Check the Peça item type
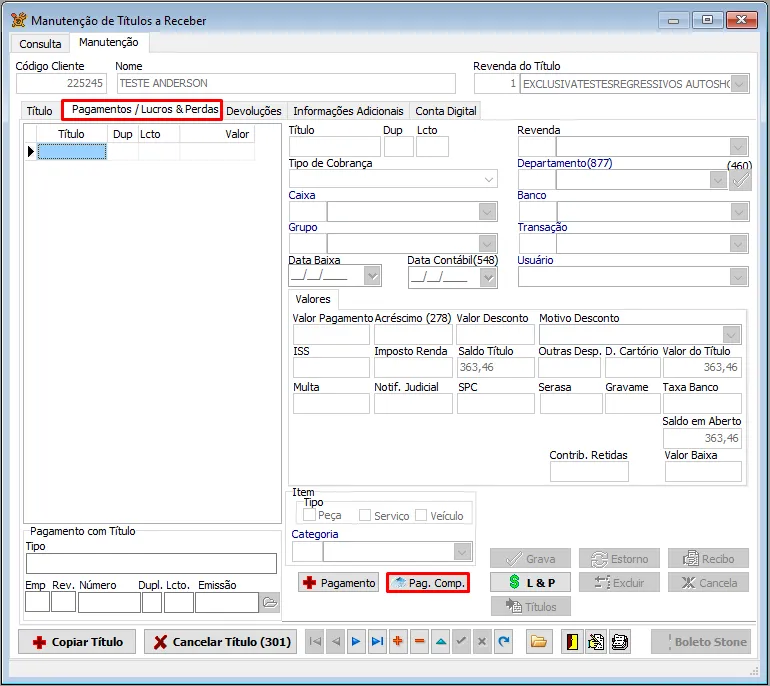This screenshot has height=686, width=770. tap(309, 515)
